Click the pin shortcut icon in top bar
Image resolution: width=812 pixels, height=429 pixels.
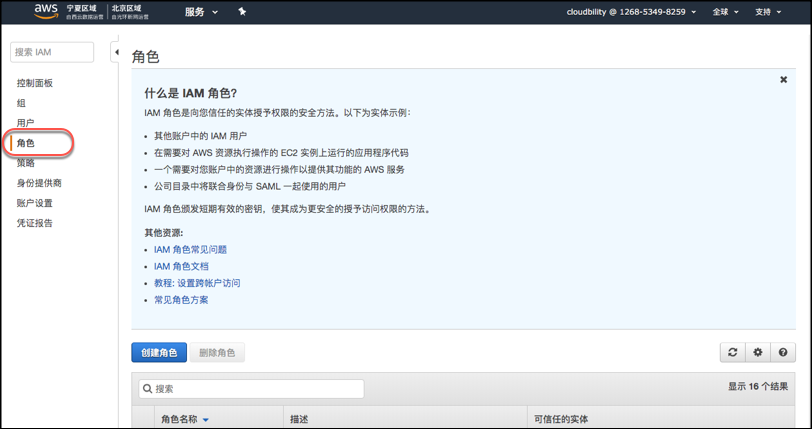point(242,12)
